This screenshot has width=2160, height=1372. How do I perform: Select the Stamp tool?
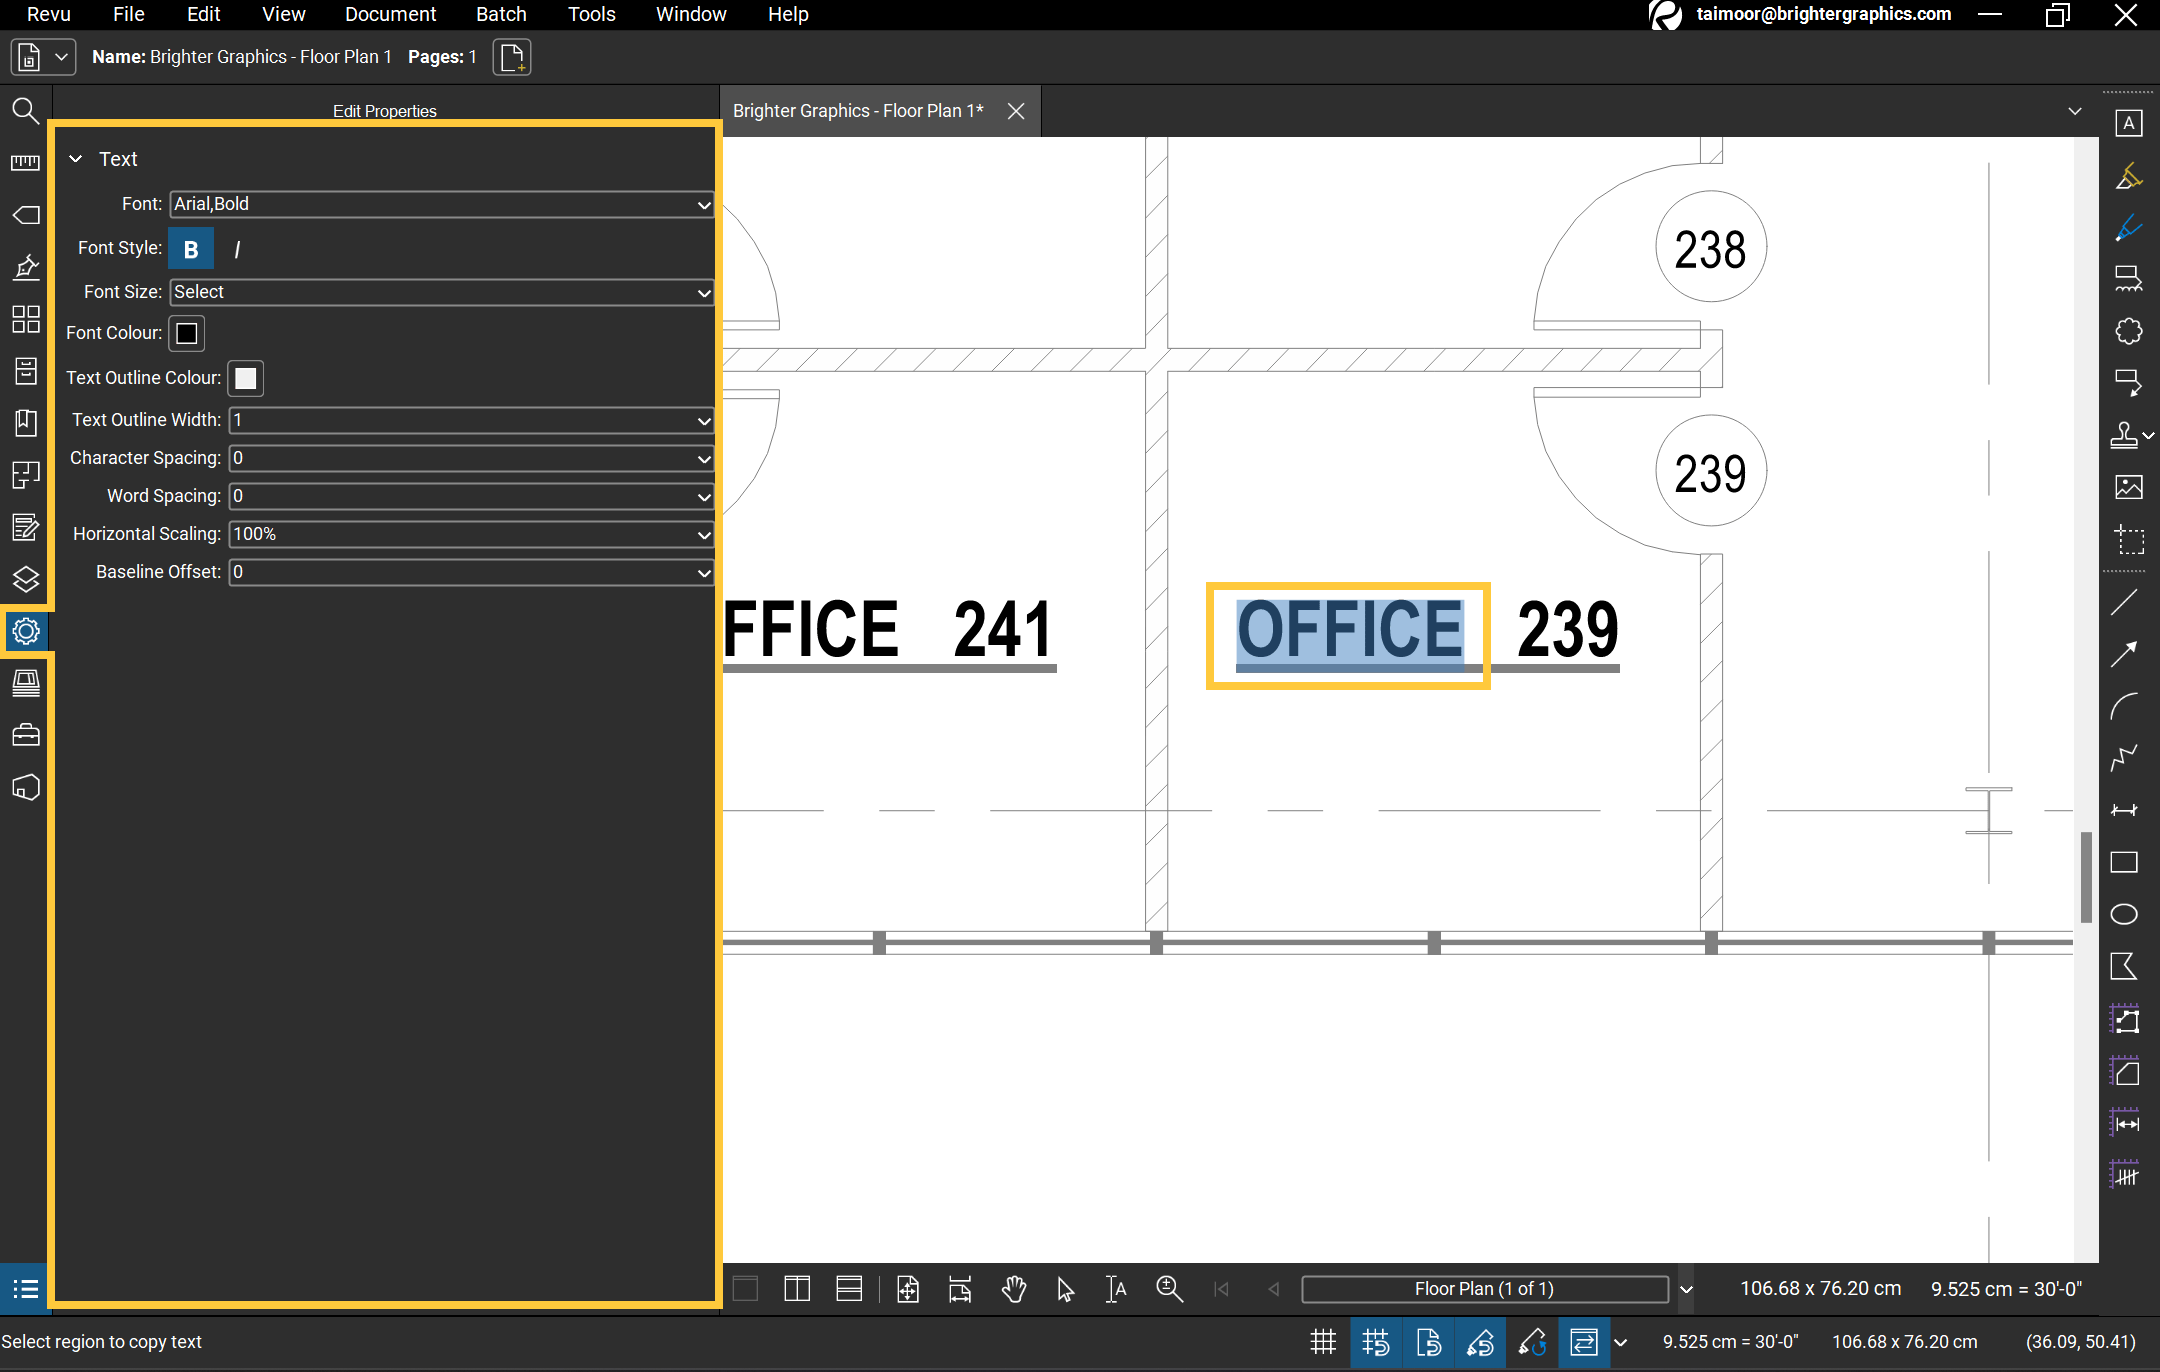(2126, 434)
